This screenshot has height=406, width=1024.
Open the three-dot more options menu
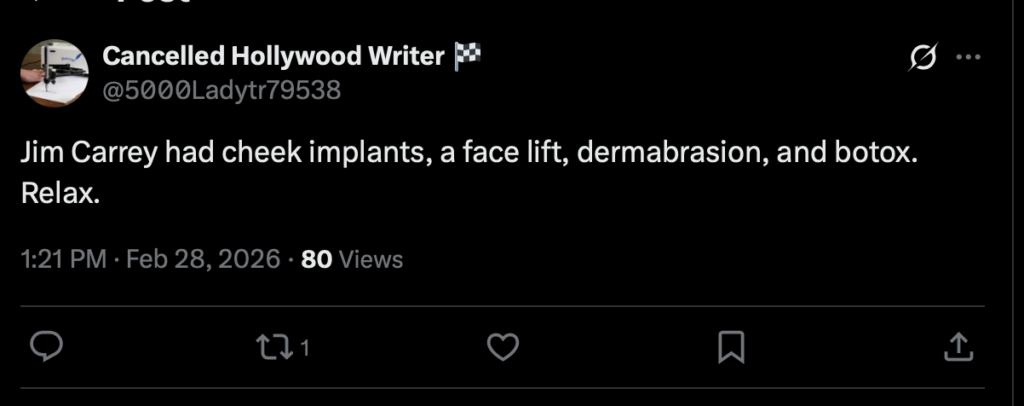click(968, 58)
